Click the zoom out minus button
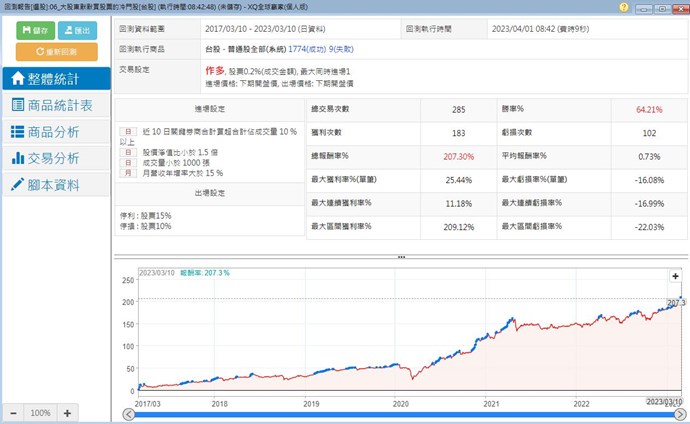The height and width of the screenshot is (424, 690). pyautogui.click(x=12, y=412)
